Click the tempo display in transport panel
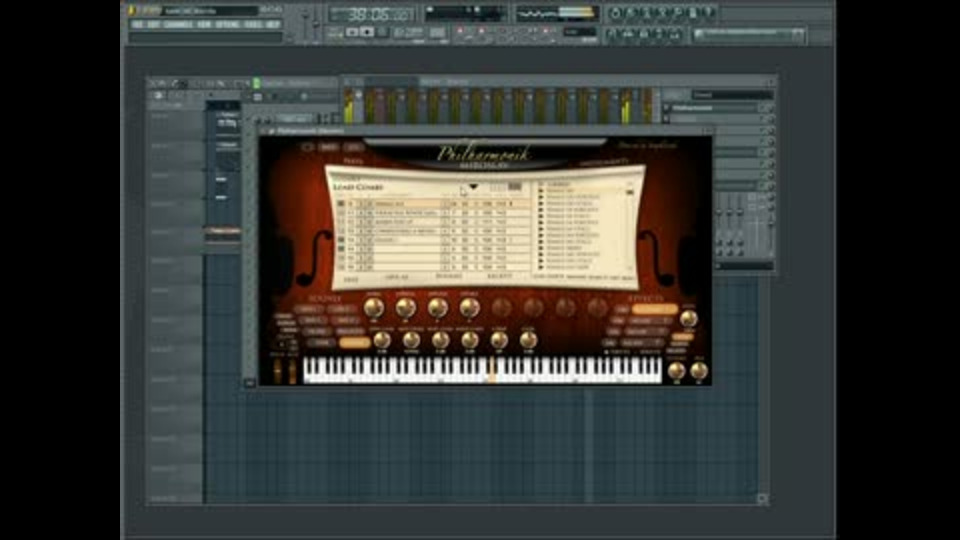This screenshot has height=540, width=960. pos(408,32)
